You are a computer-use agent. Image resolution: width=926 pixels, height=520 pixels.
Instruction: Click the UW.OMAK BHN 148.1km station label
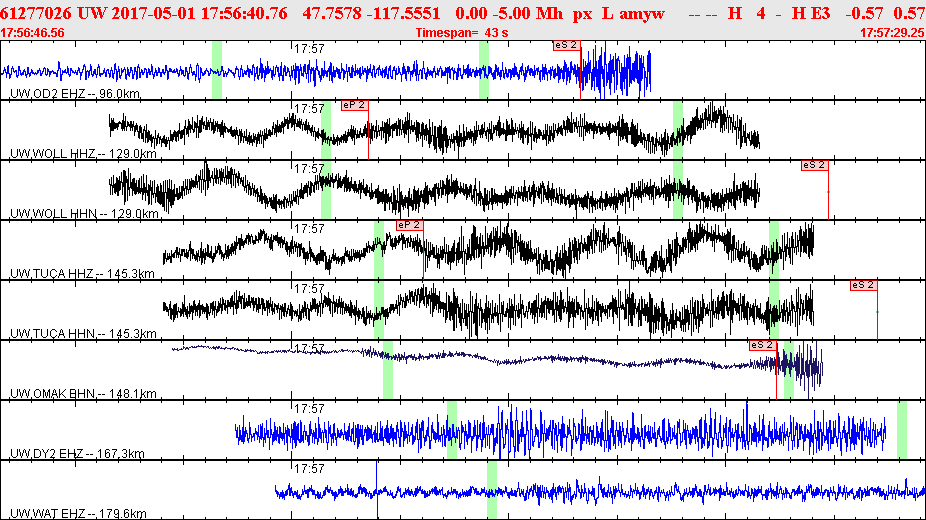point(83,394)
